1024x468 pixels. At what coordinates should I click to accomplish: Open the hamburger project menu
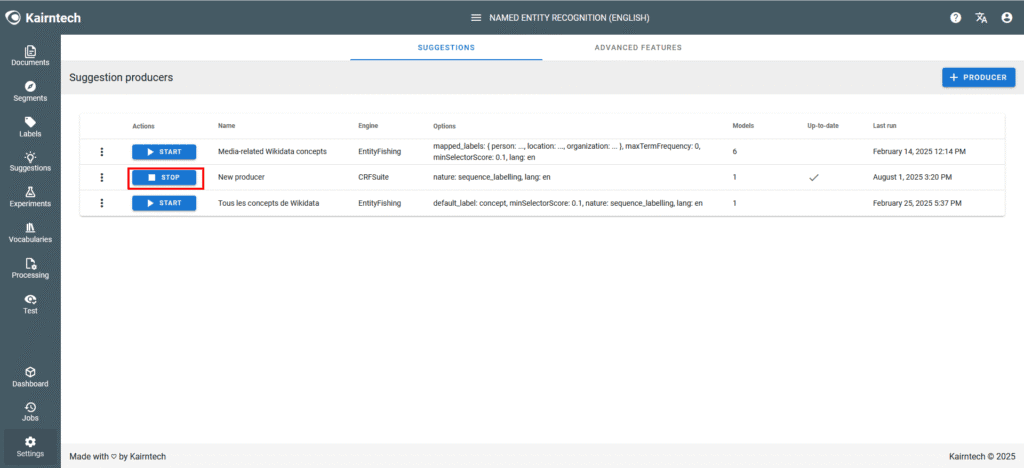[476, 18]
